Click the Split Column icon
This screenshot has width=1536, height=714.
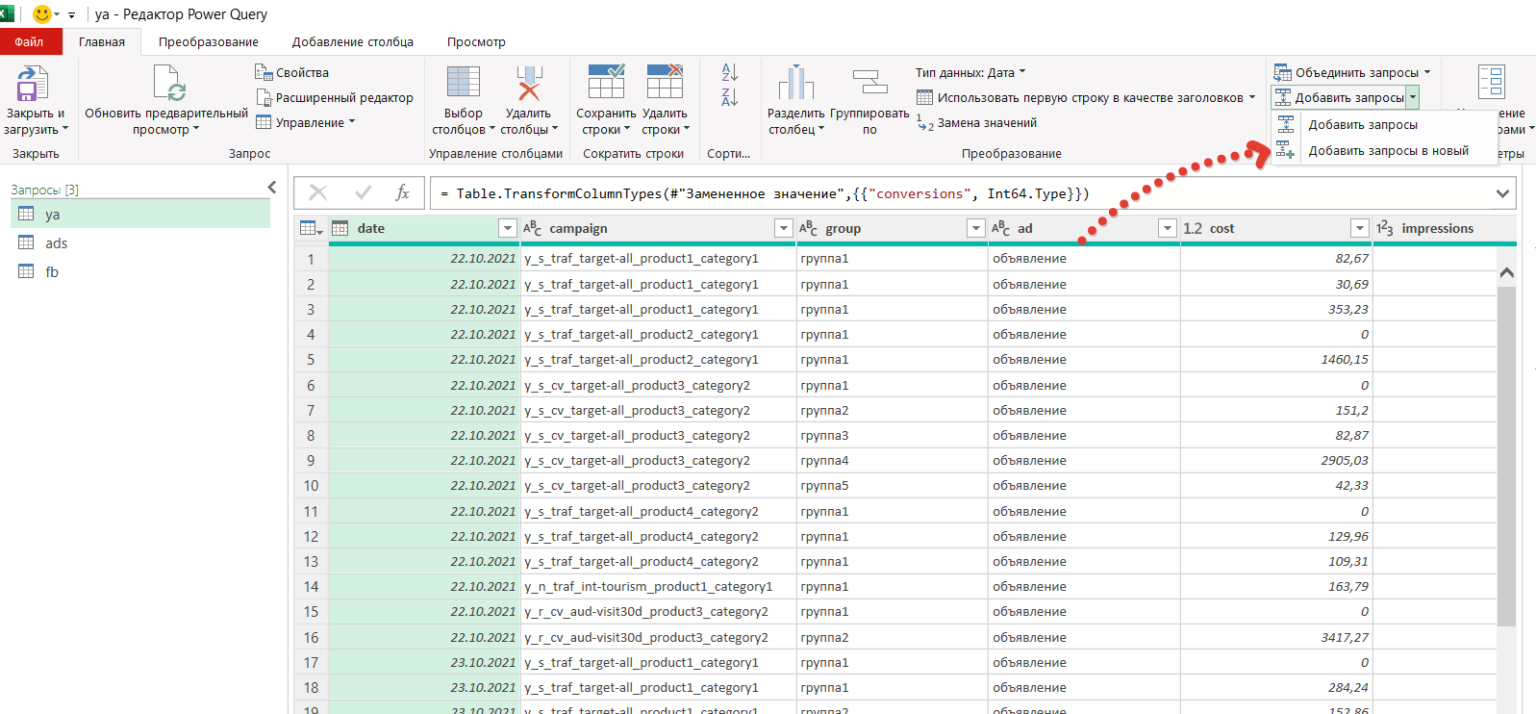(x=796, y=84)
